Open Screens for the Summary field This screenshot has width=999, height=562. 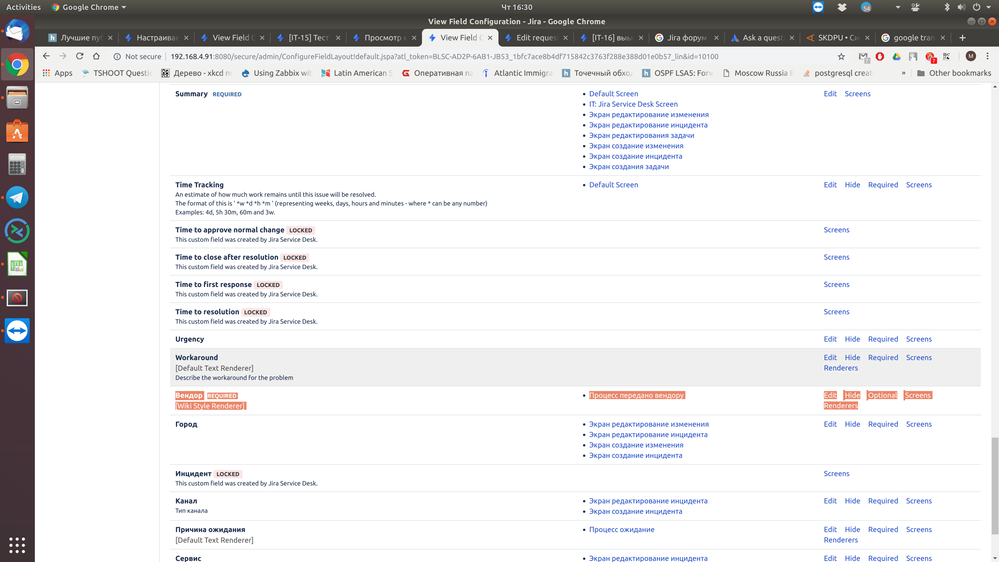click(857, 94)
